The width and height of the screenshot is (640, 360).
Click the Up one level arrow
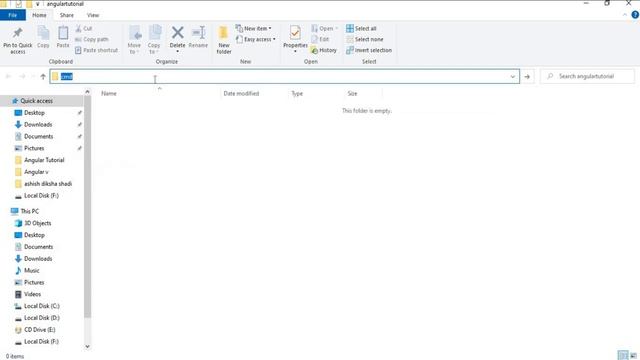43,76
